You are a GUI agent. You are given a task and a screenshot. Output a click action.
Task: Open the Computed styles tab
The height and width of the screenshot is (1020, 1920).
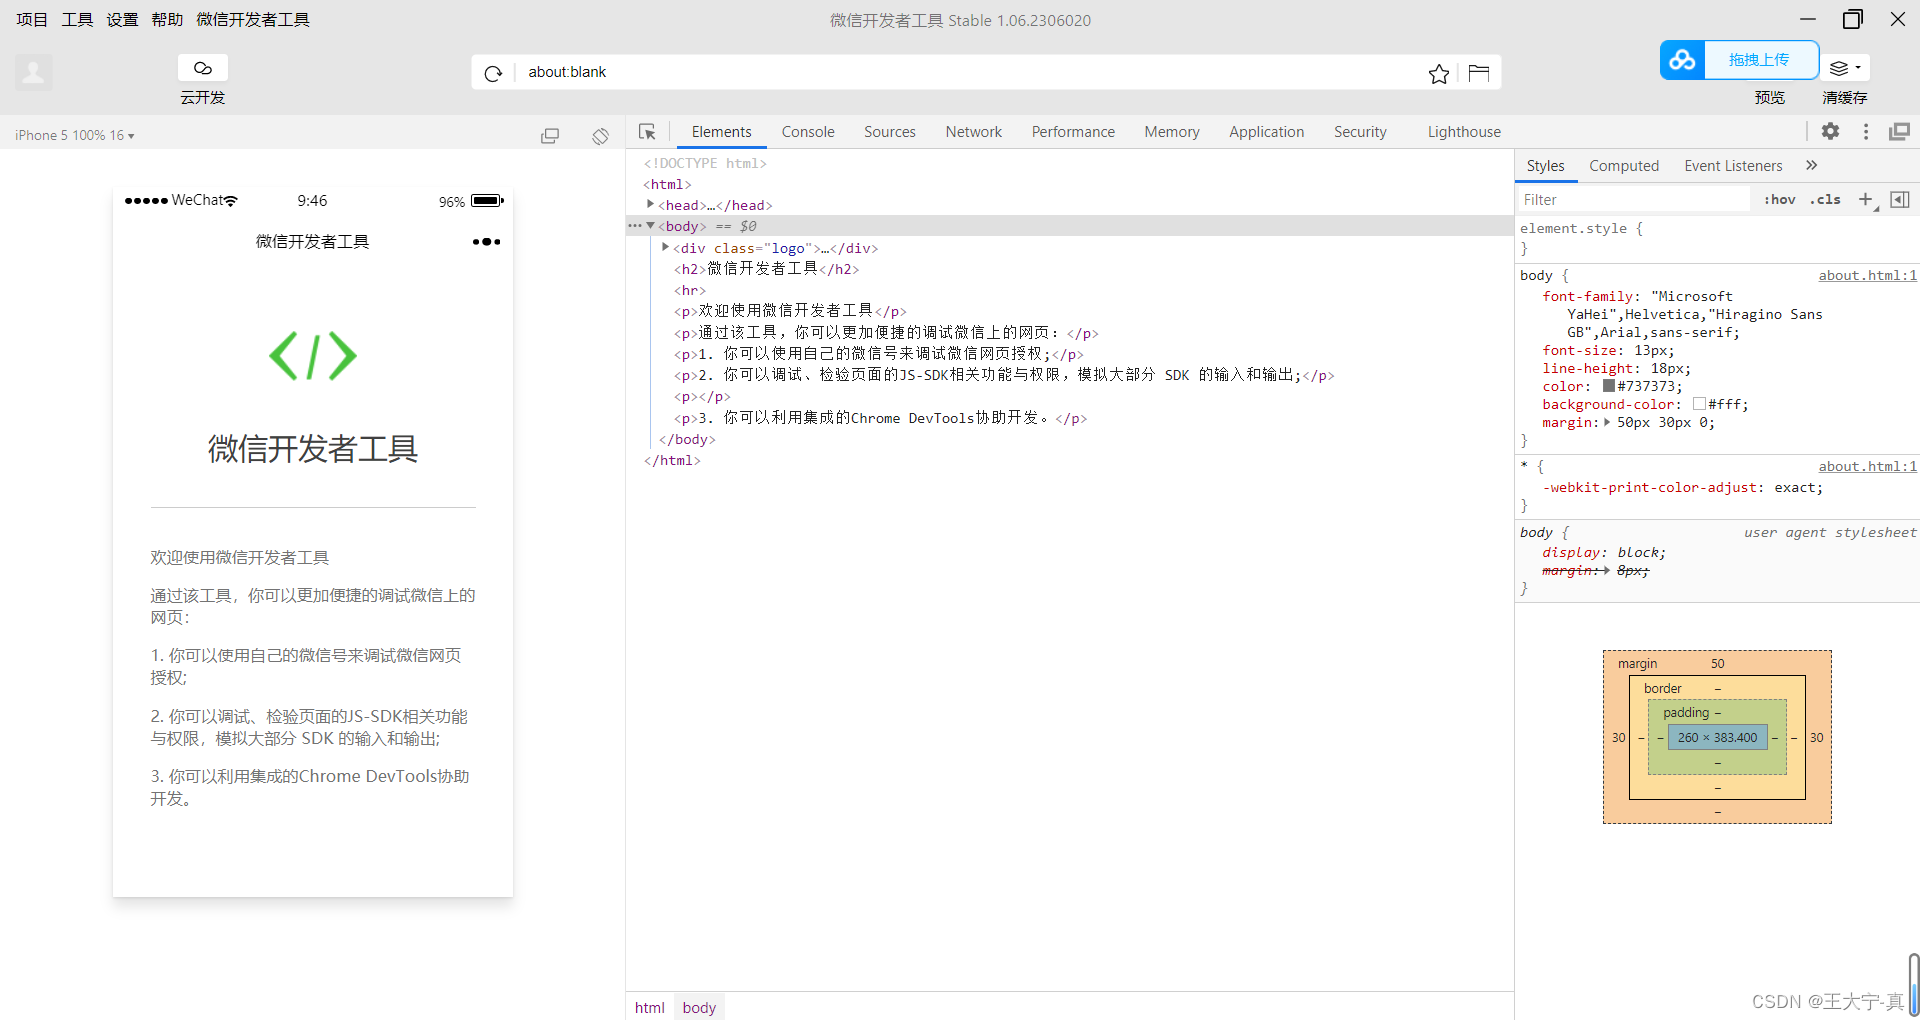(x=1624, y=166)
